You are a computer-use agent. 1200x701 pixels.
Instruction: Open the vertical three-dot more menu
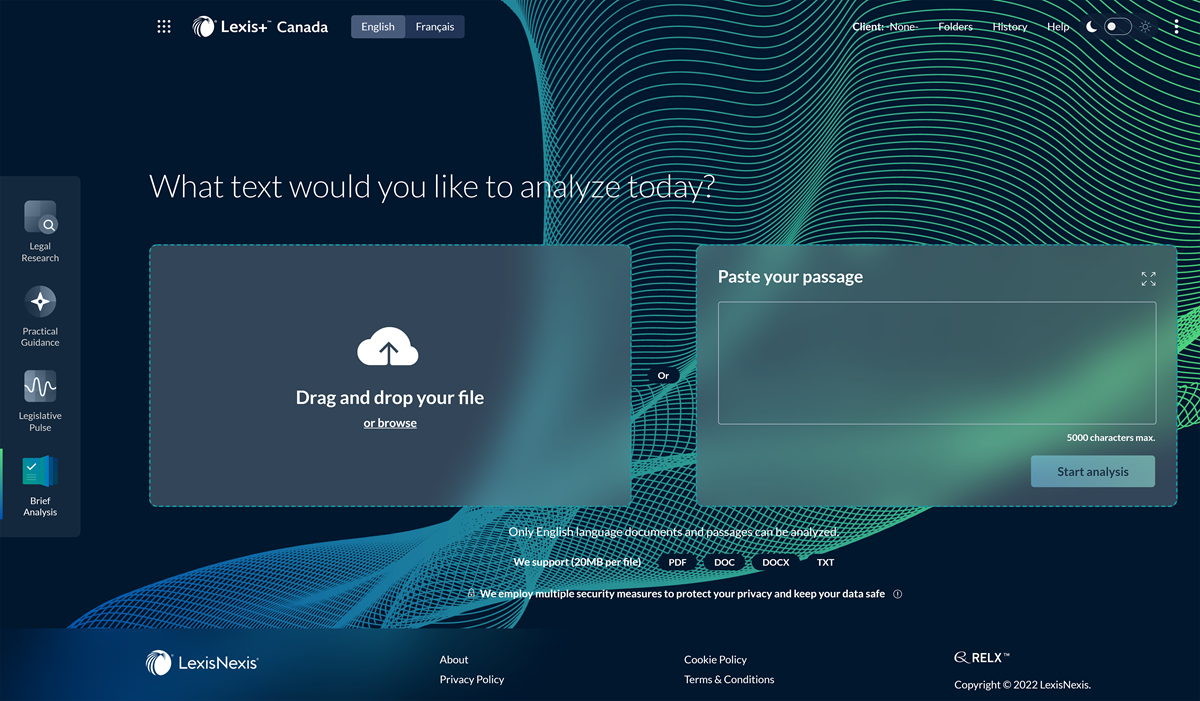coord(1176,27)
